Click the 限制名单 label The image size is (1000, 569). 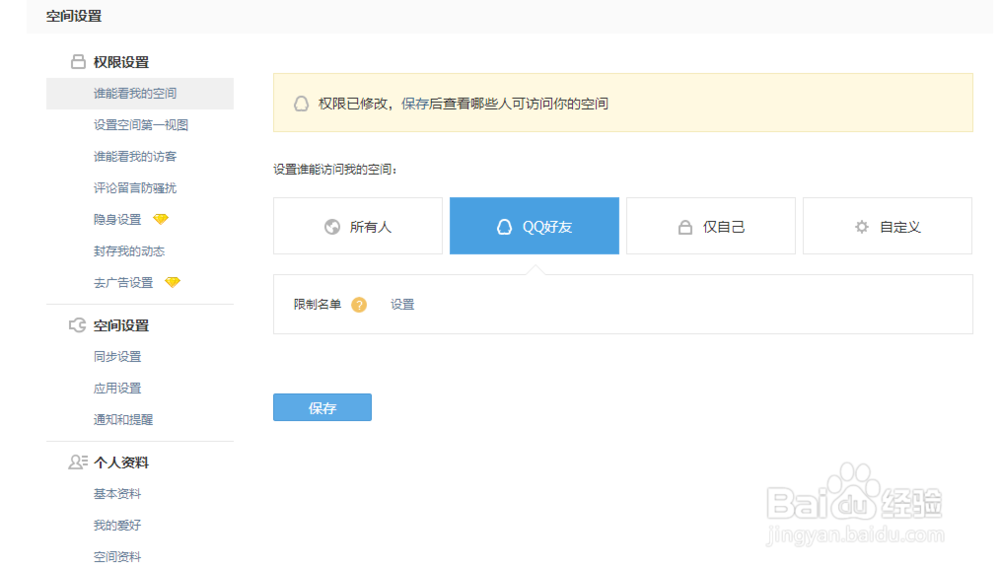pyautogui.click(x=318, y=305)
